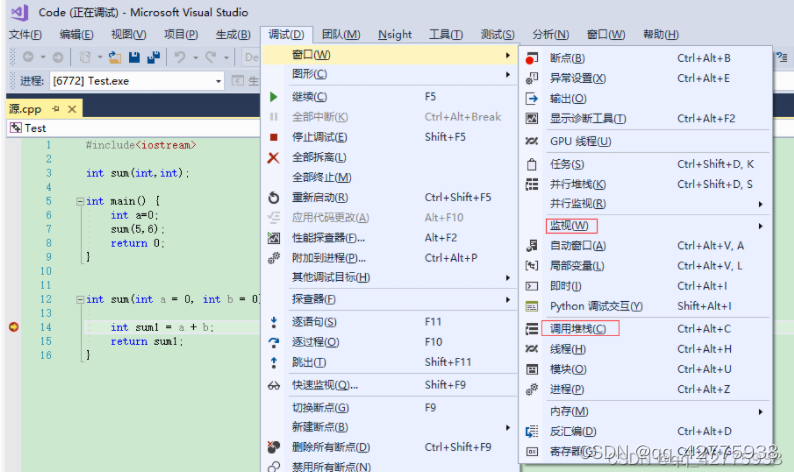Screen dimensions: 794x472
Task: Toggle the pin on the 源.cpp tab
Action: [56, 109]
